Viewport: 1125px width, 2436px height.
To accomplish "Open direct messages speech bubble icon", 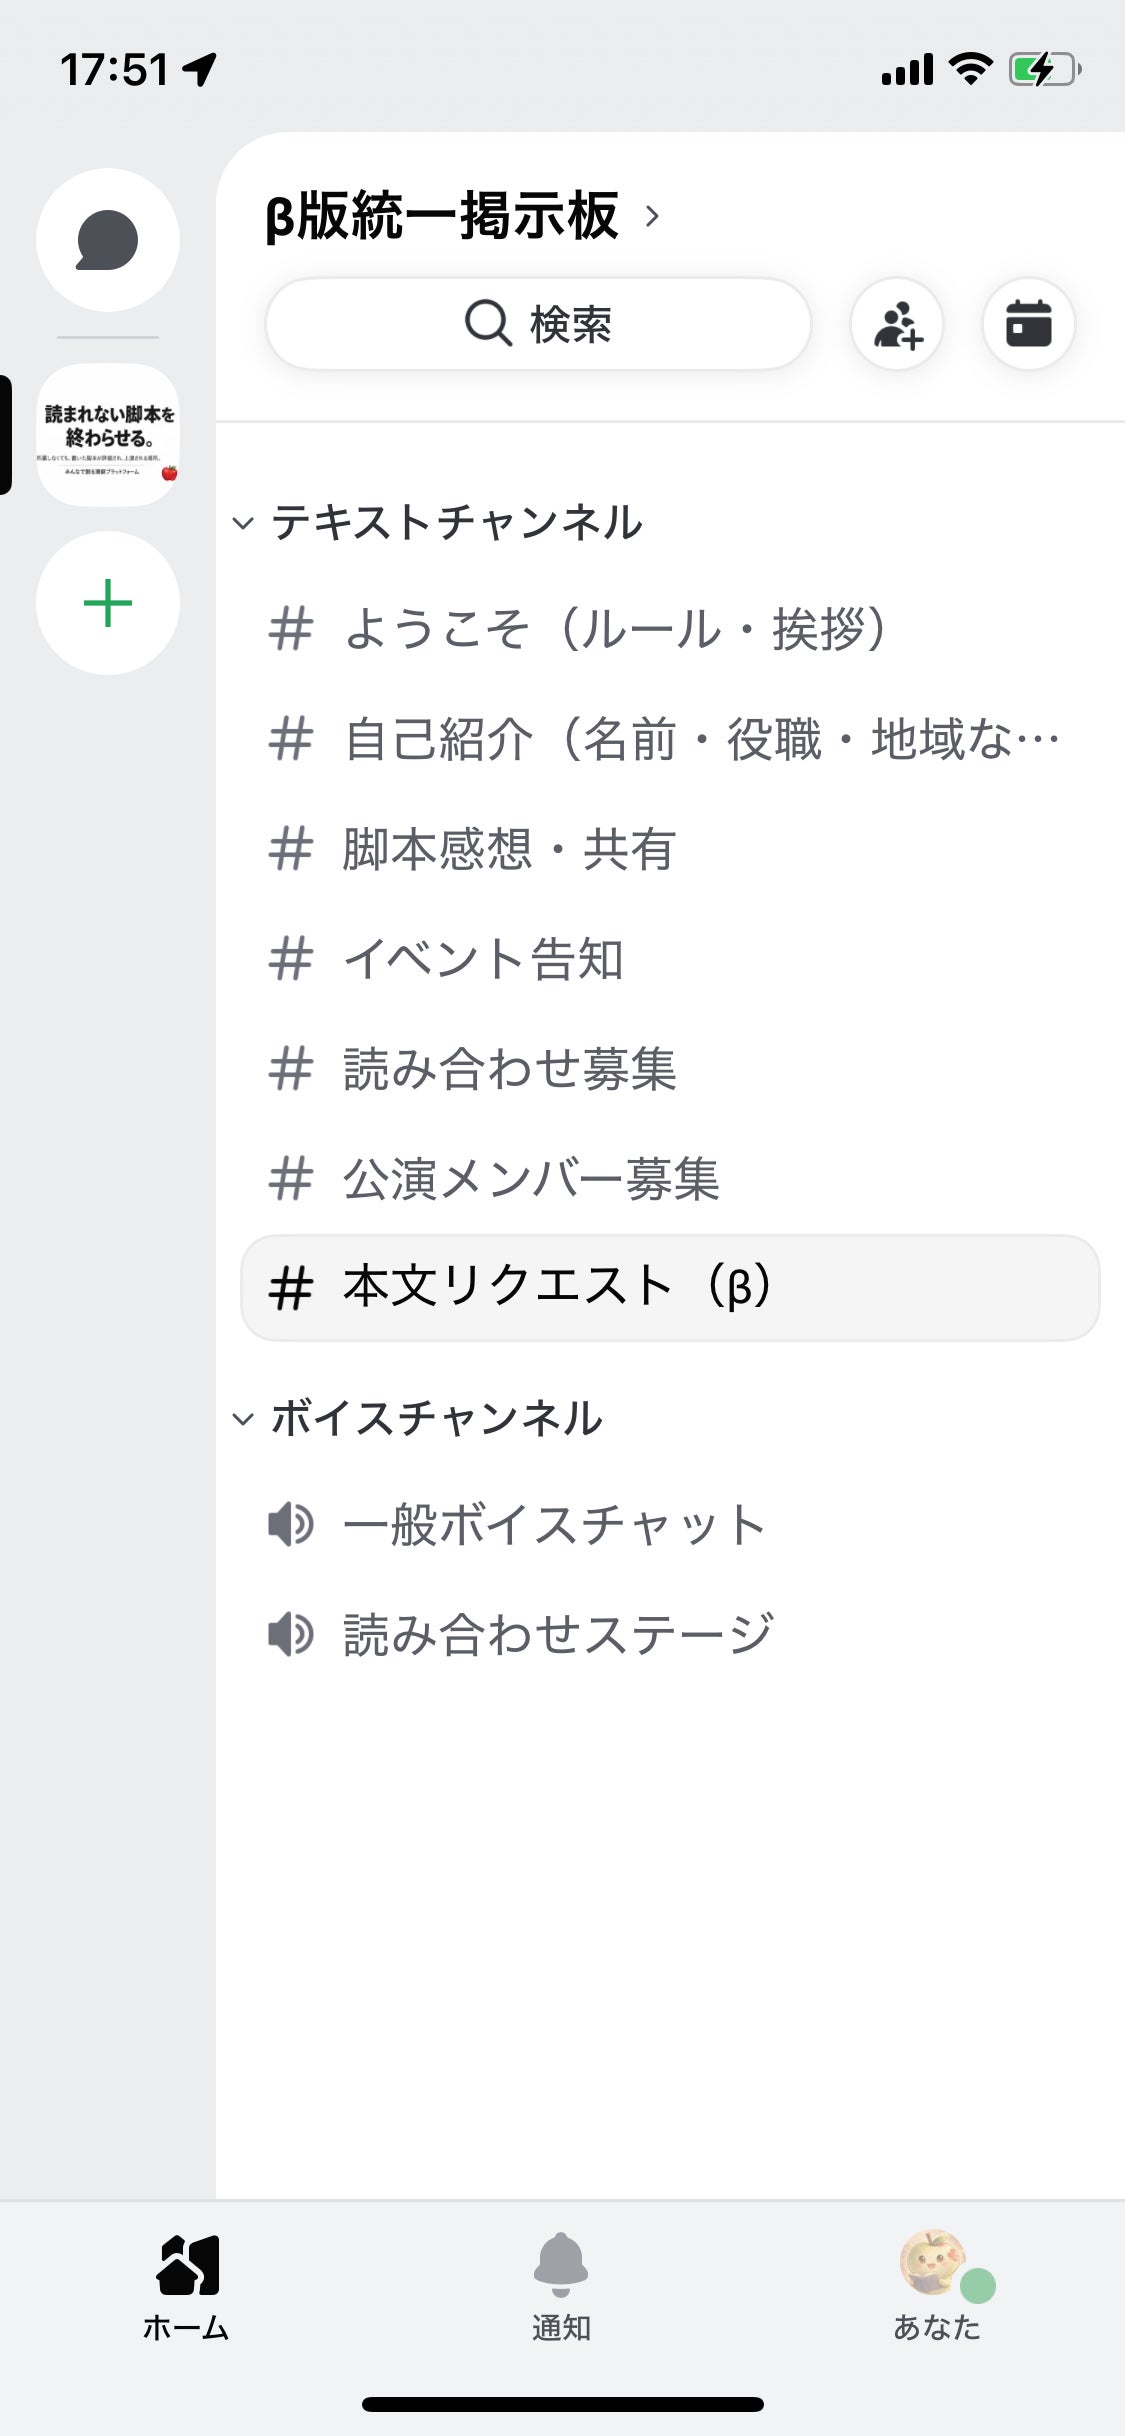I will [108, 240].
